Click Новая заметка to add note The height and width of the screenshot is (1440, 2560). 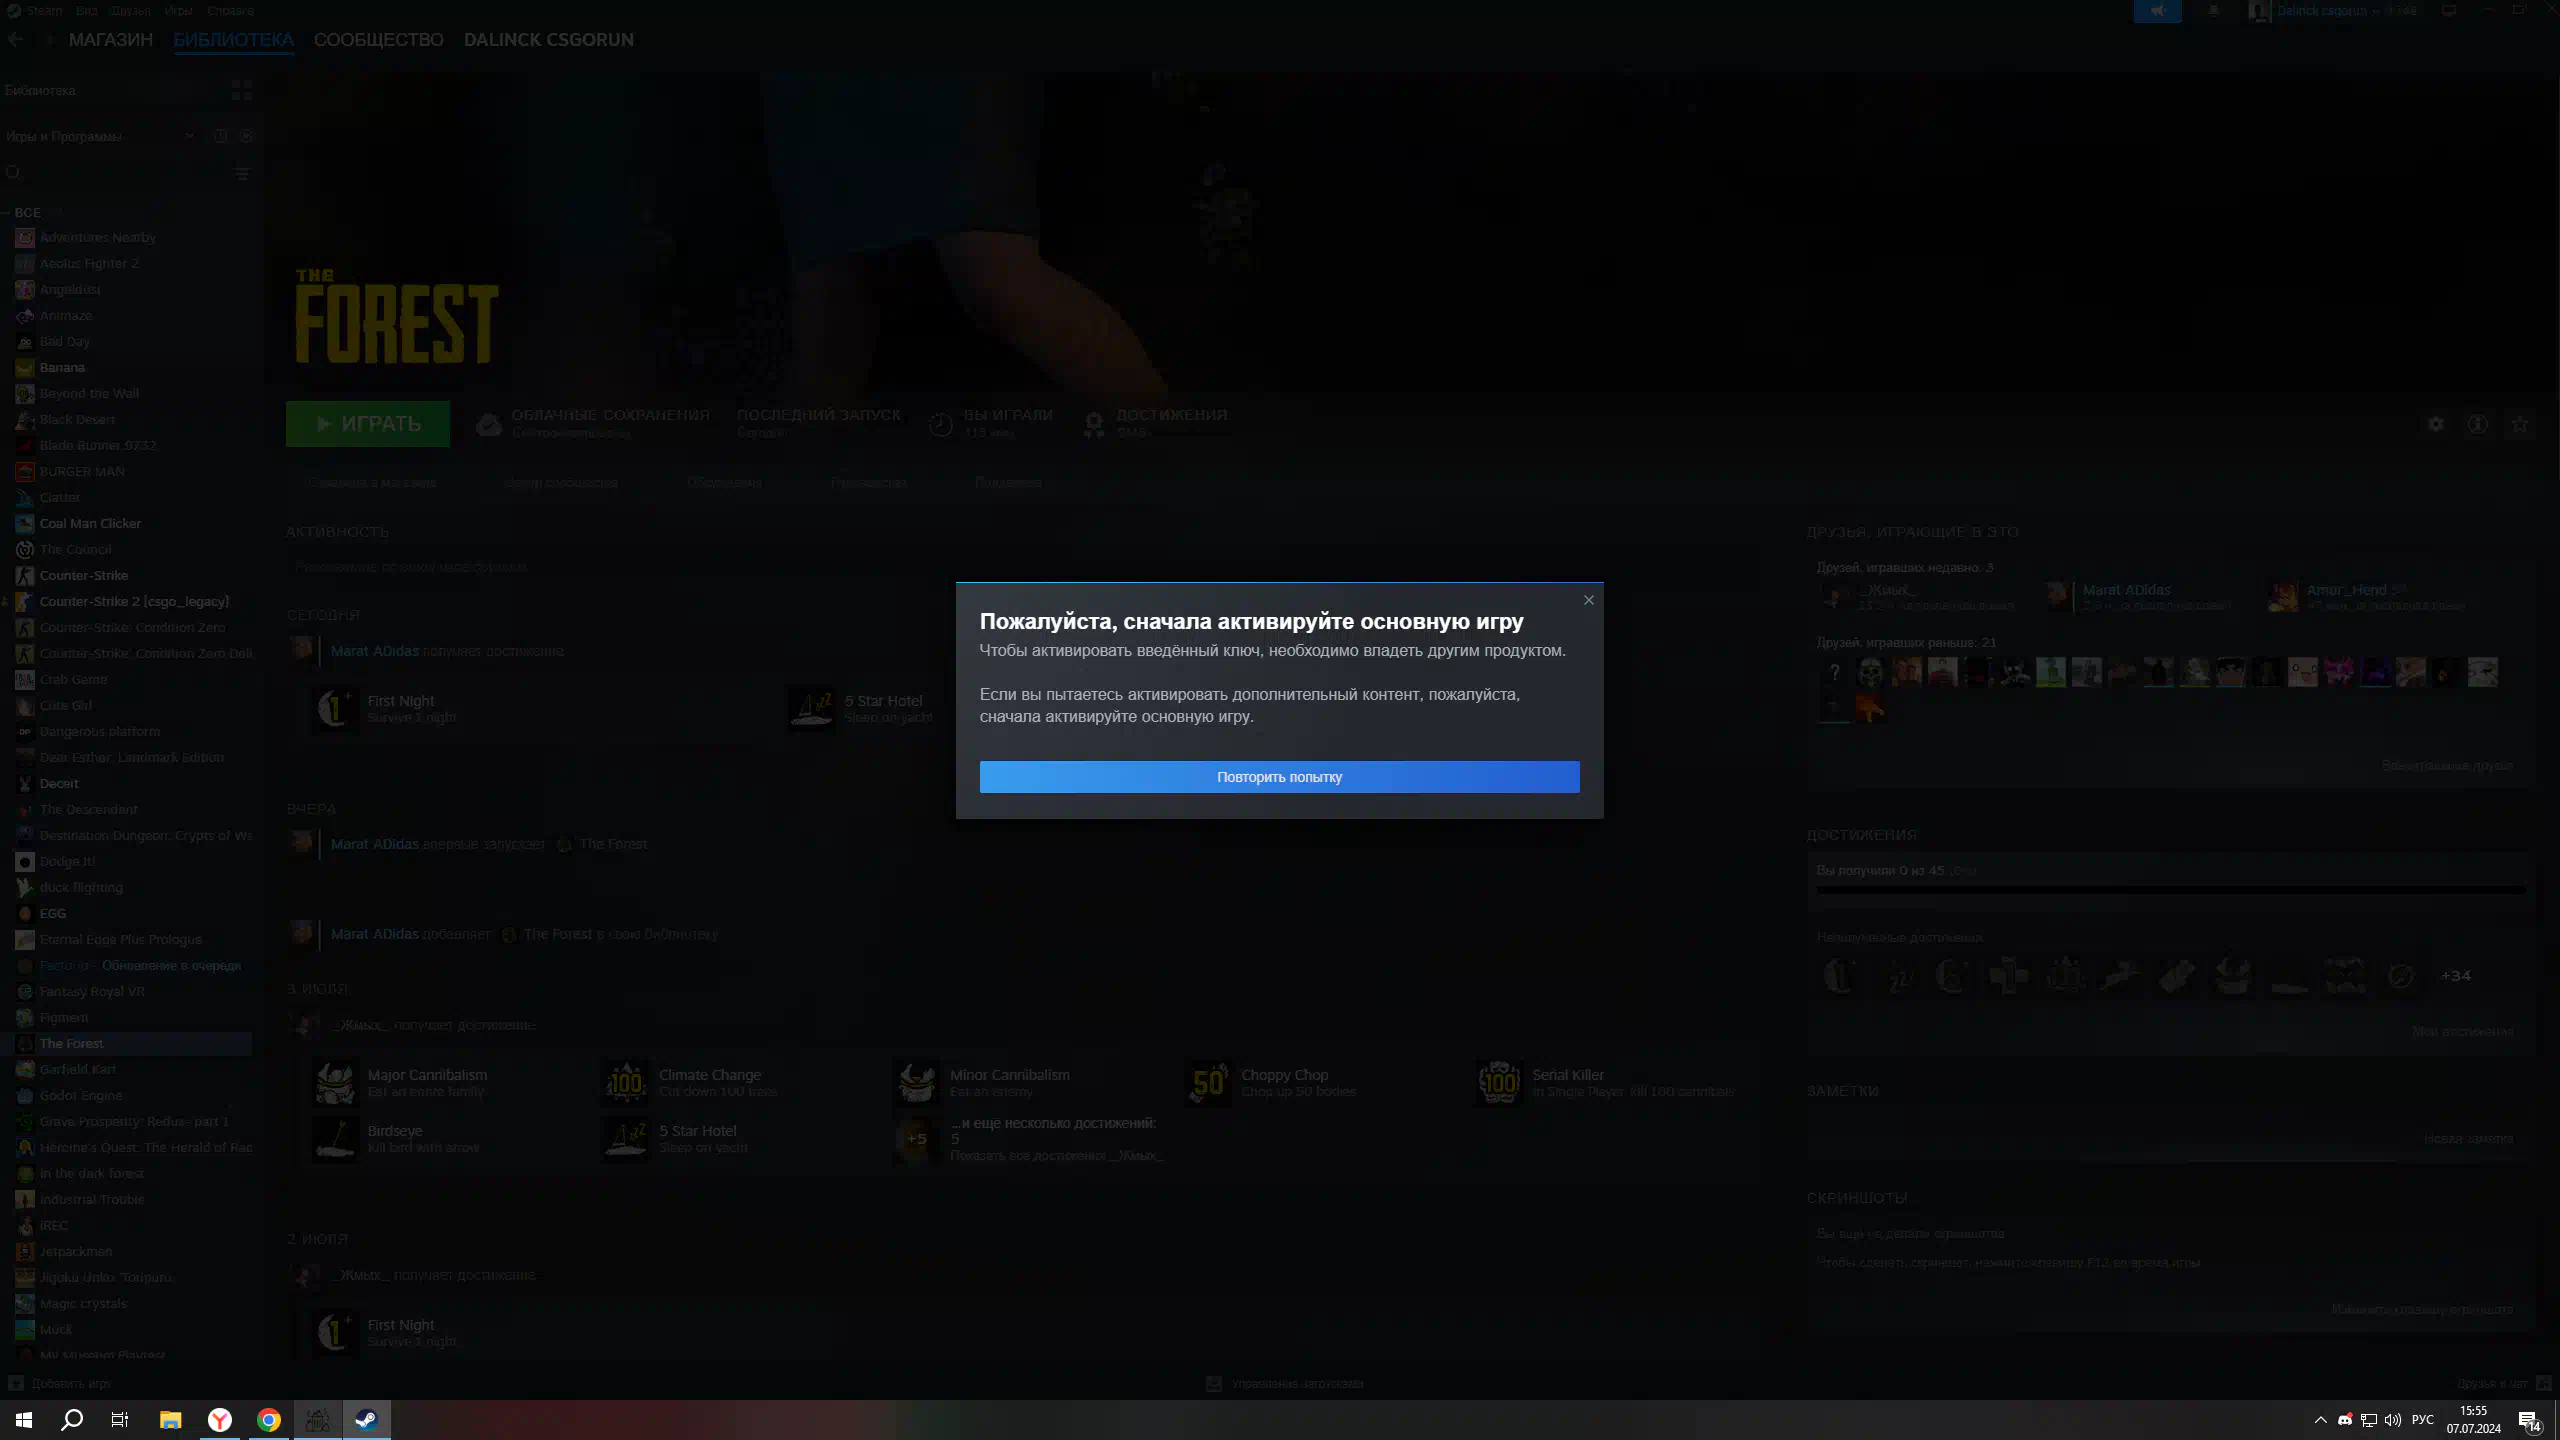2468,1139
